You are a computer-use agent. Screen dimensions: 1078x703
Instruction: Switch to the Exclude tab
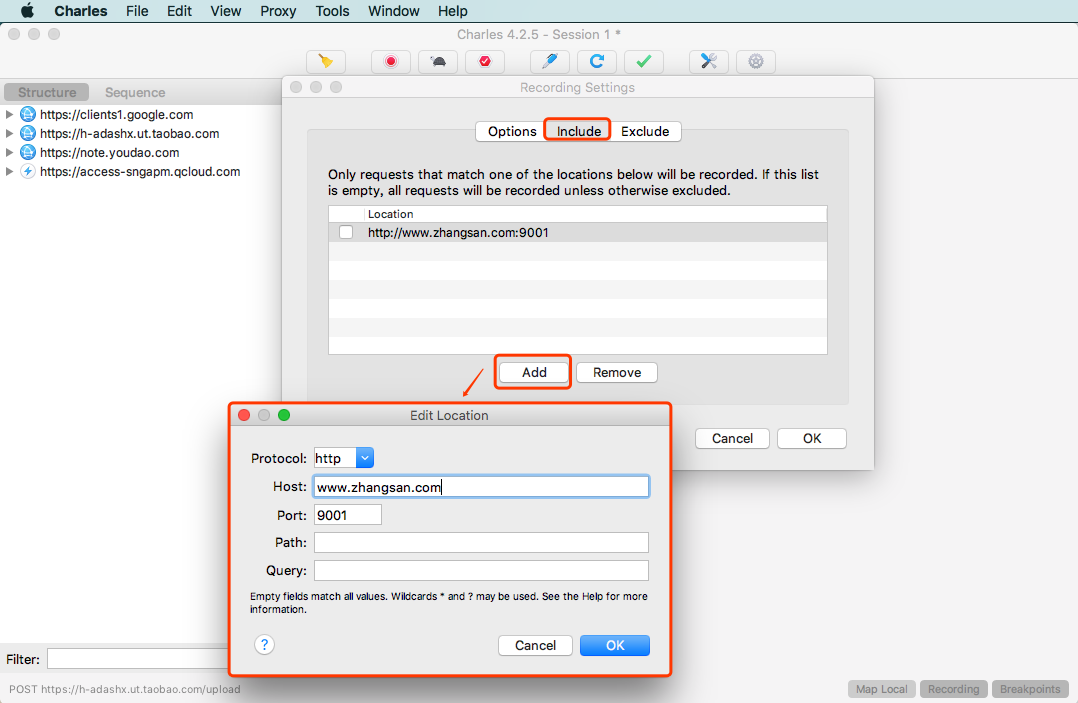645,131
